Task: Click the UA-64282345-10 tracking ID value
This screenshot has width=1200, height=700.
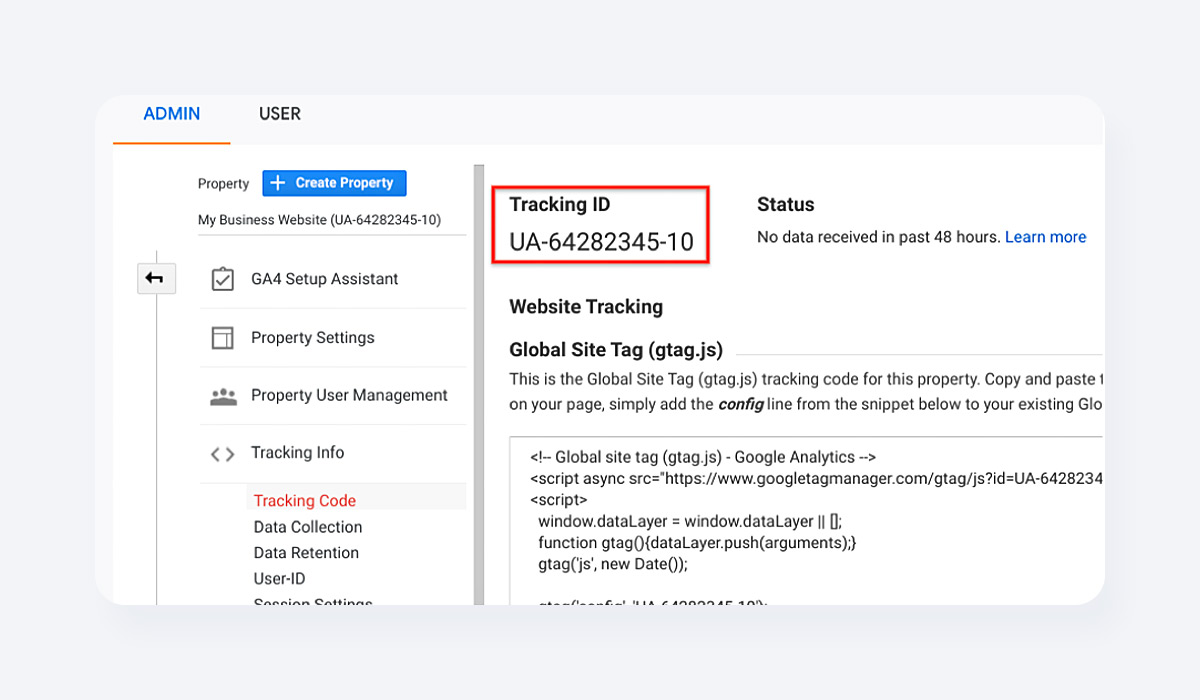Action: tap(601, 242)
